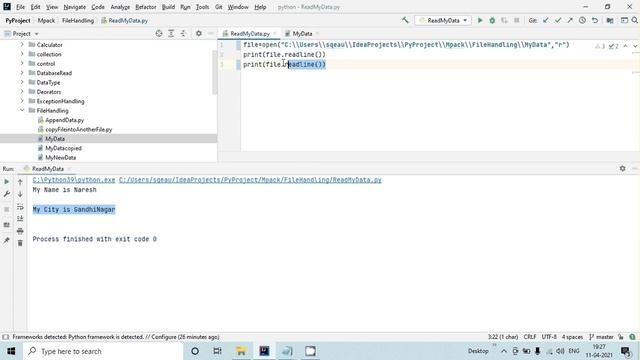Viewport: 640px width, 360px height.
Task: Click the python.exe path link
Action: (x=74, y=180)
